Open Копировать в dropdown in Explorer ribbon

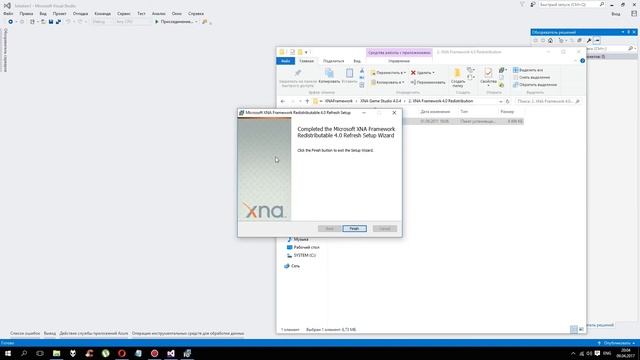pos(387,82)
